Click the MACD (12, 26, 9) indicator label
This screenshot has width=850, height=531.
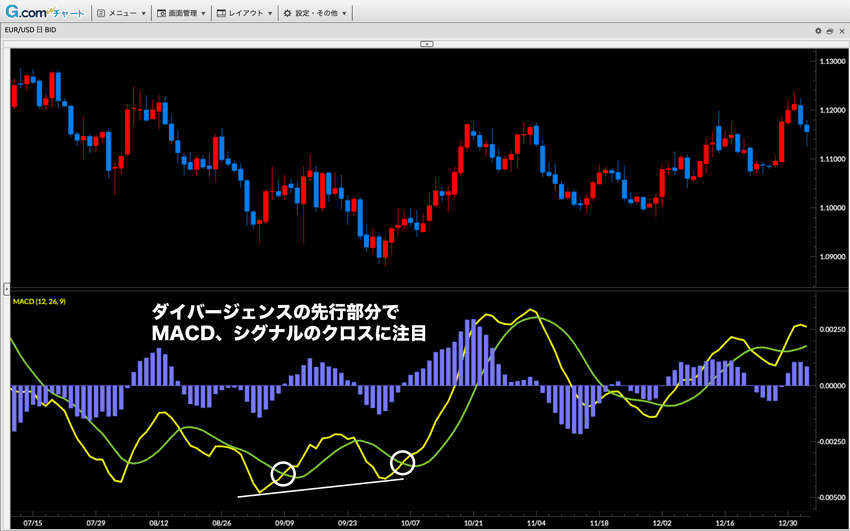[46, 299]
